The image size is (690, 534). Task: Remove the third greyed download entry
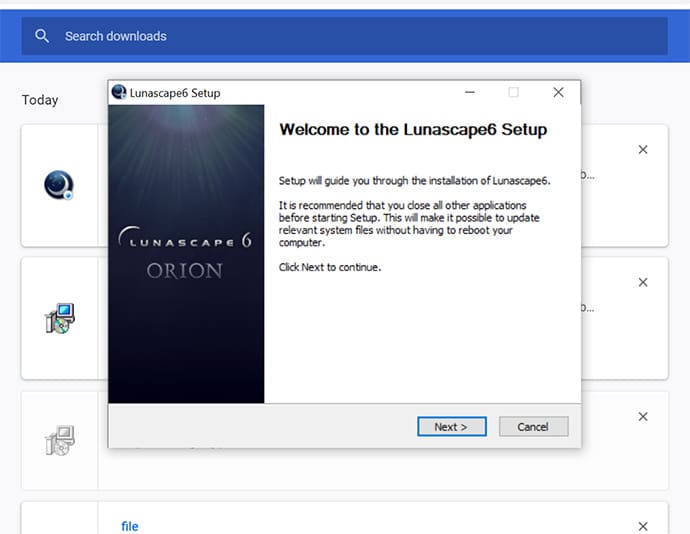[x=643, y=416]
